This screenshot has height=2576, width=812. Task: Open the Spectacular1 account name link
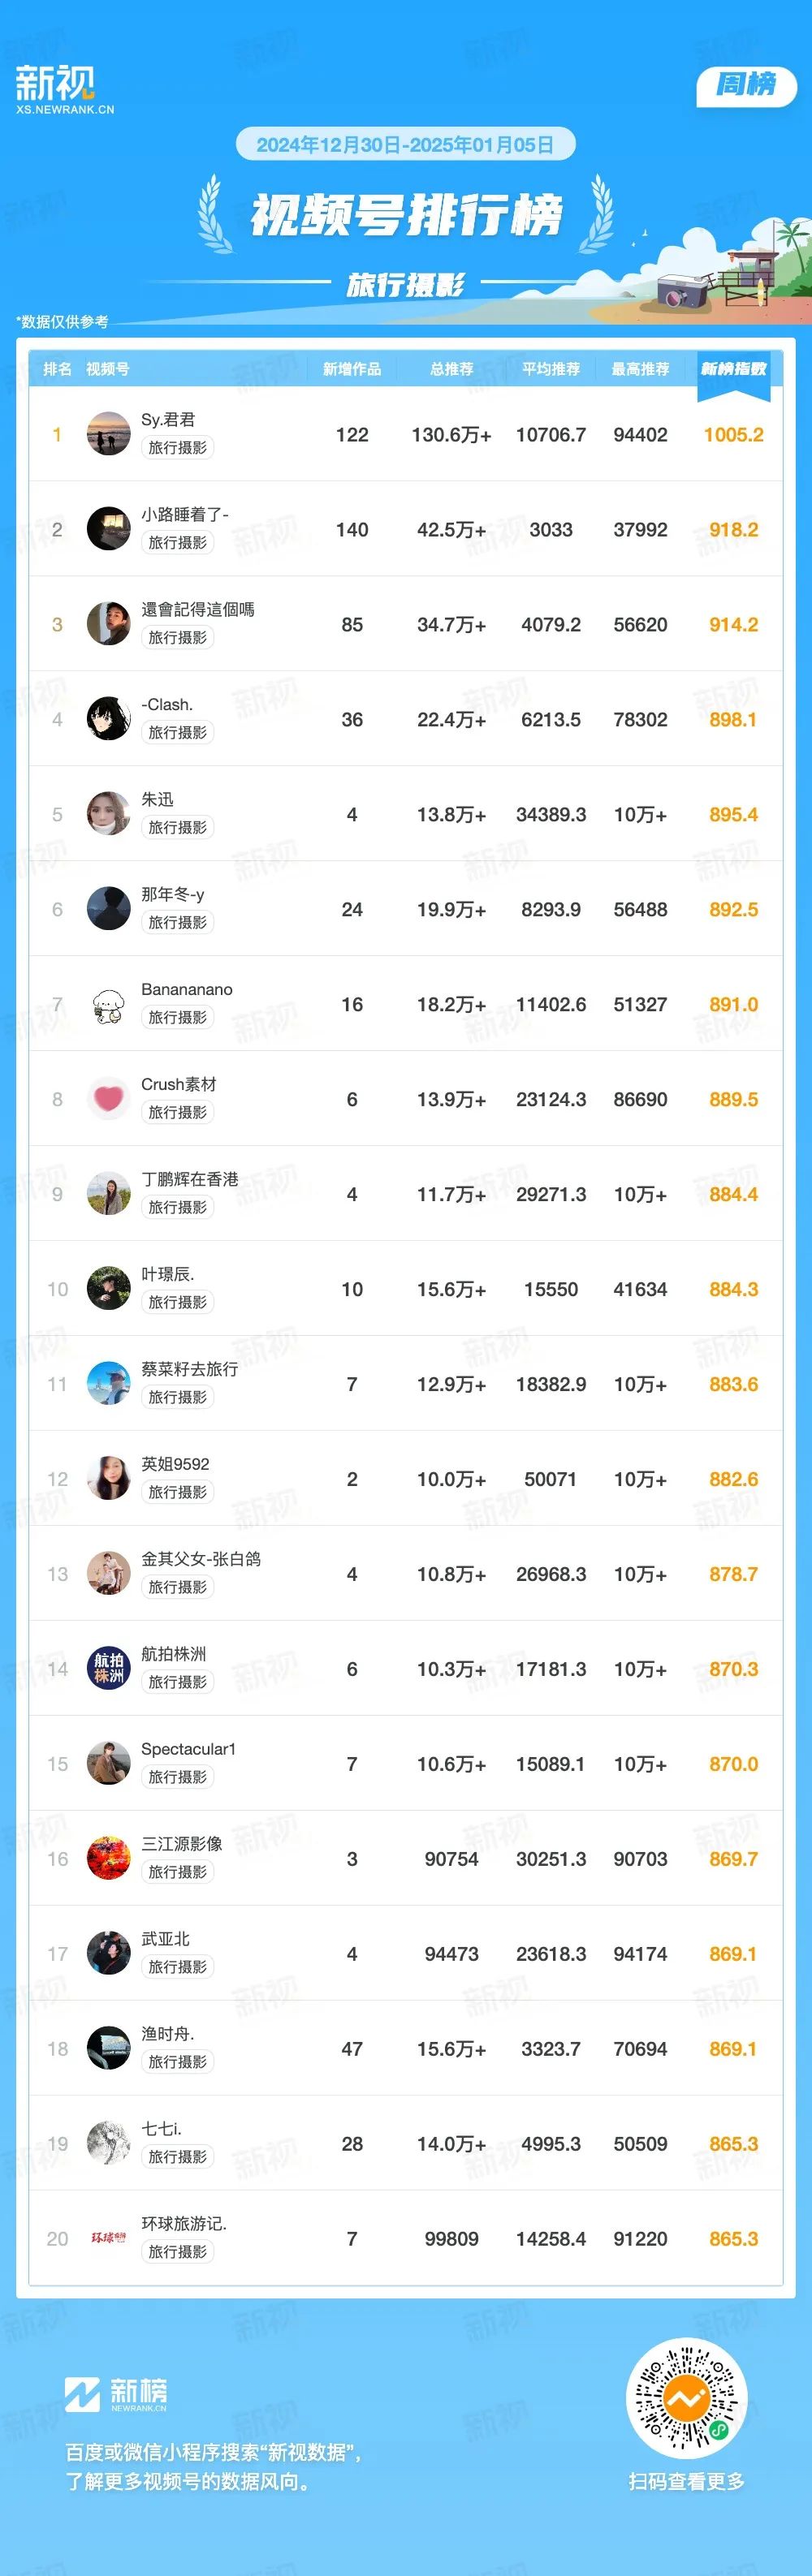(x=188, y=1749)
